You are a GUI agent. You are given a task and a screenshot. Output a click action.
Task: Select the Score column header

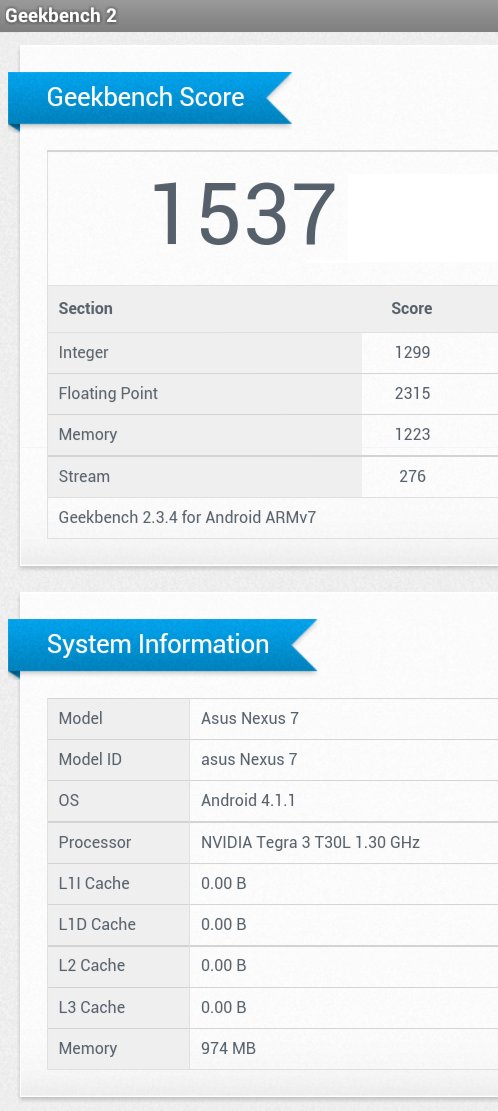(412, 308)
